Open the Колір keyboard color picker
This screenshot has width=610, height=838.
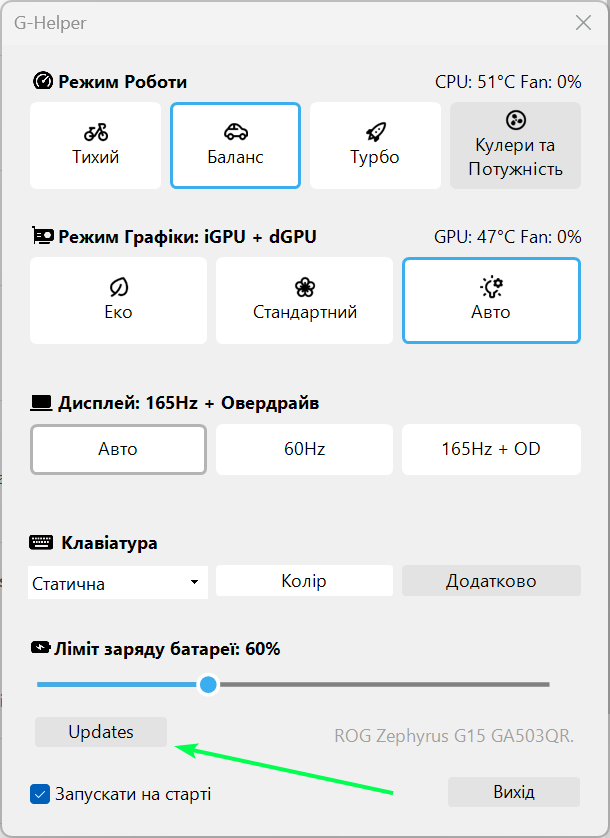coord(304,581)
